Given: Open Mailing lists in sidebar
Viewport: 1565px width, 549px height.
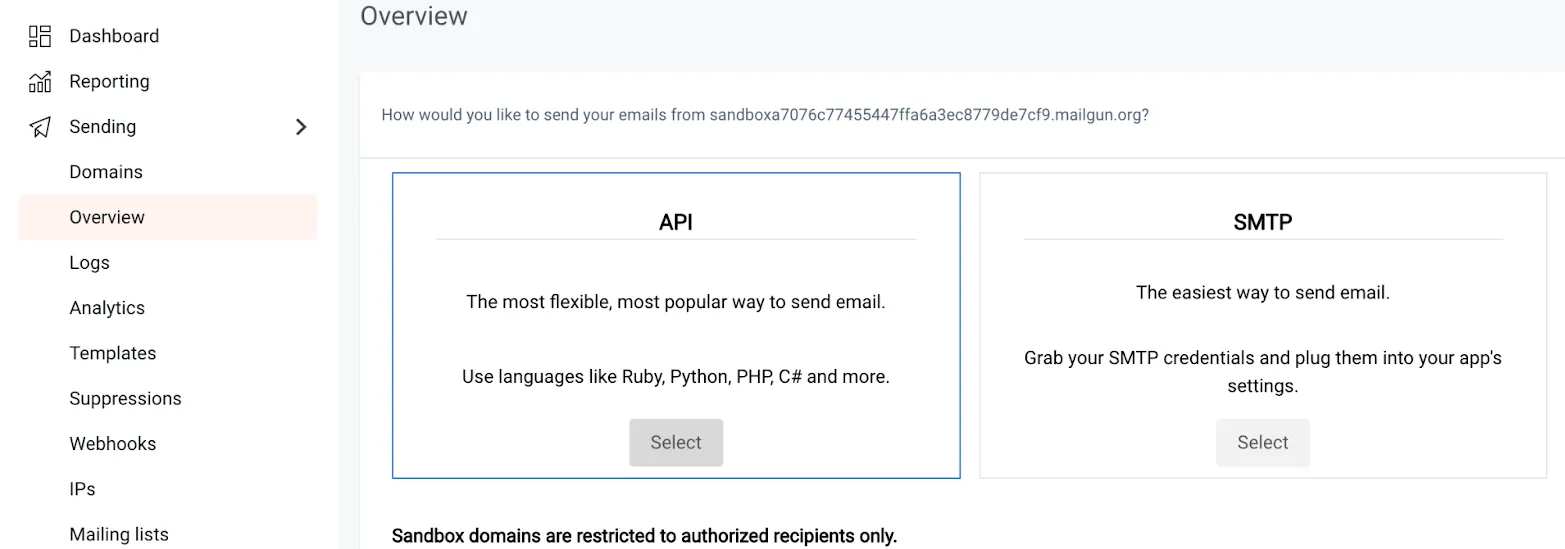Looking at the screenshot, I should (119, 534).
